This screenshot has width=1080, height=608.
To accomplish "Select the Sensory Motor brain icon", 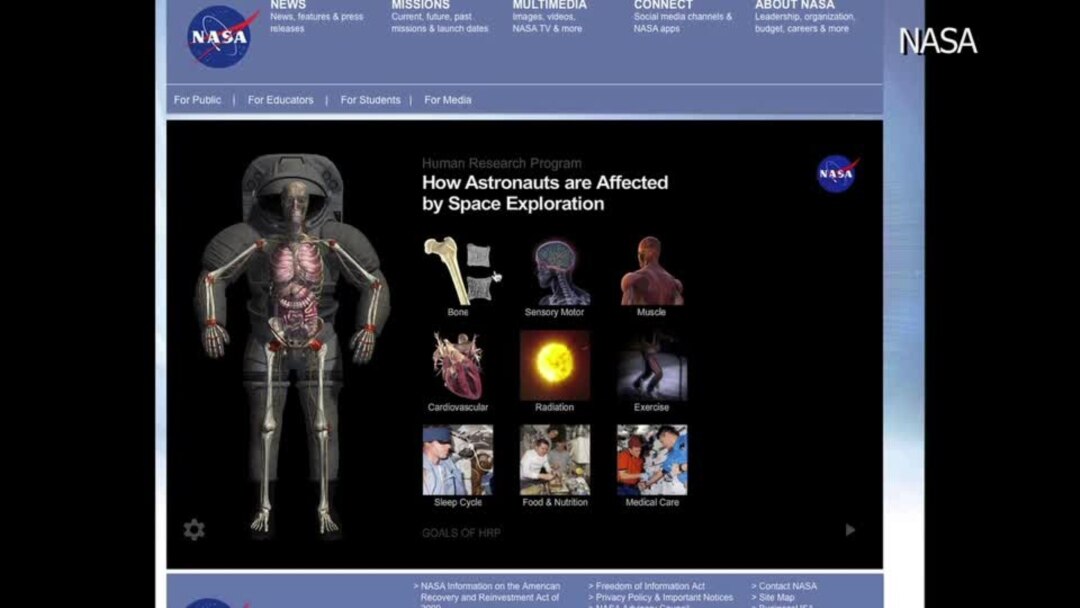I will coord(555,271).
